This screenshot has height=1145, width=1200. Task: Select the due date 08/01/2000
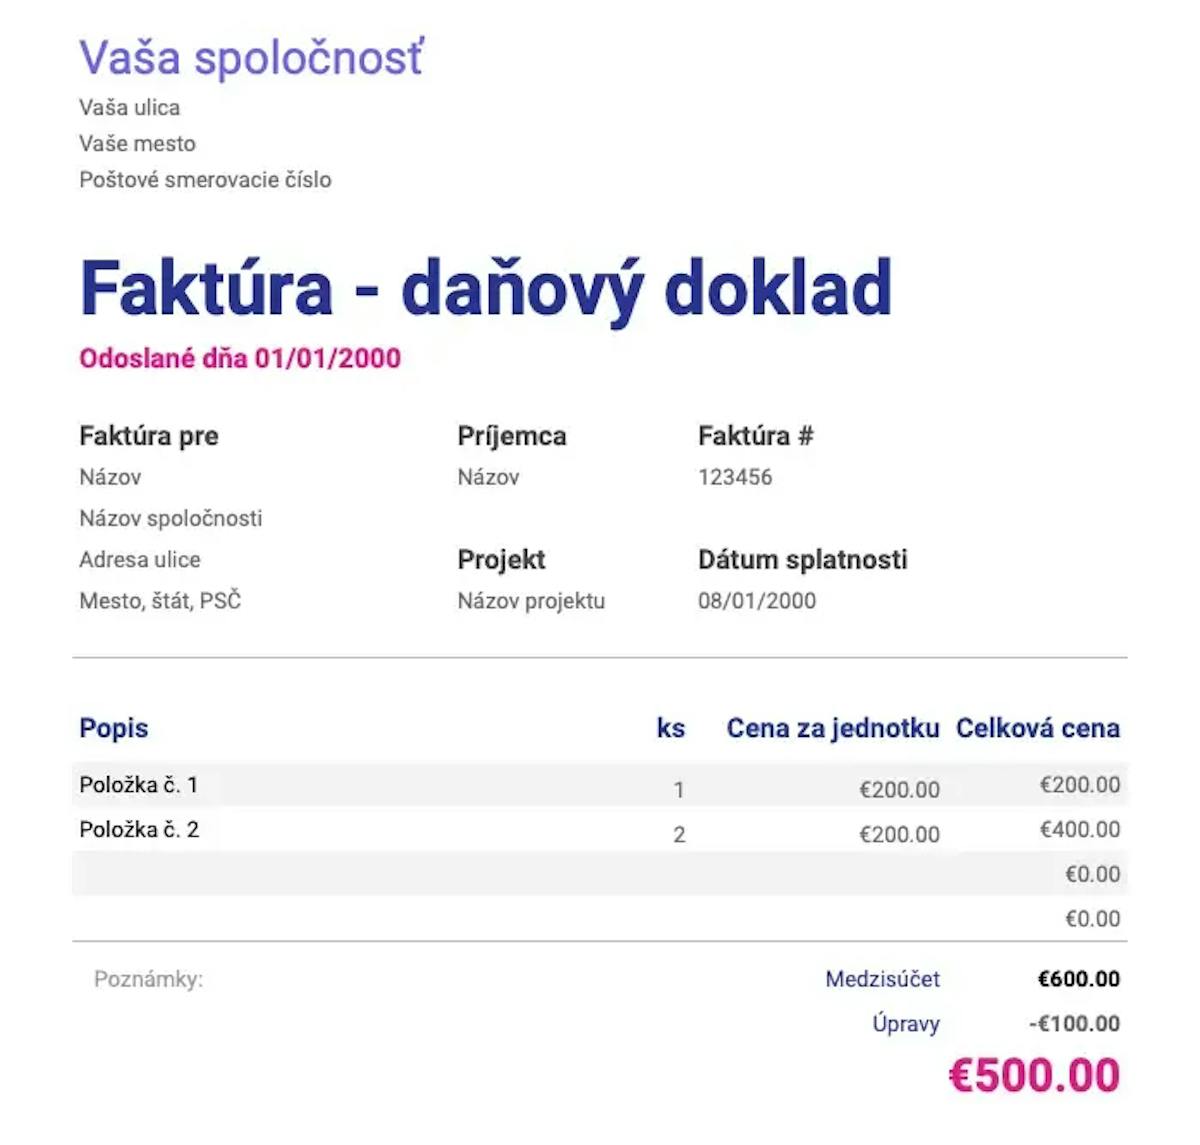tap(757, 601)
